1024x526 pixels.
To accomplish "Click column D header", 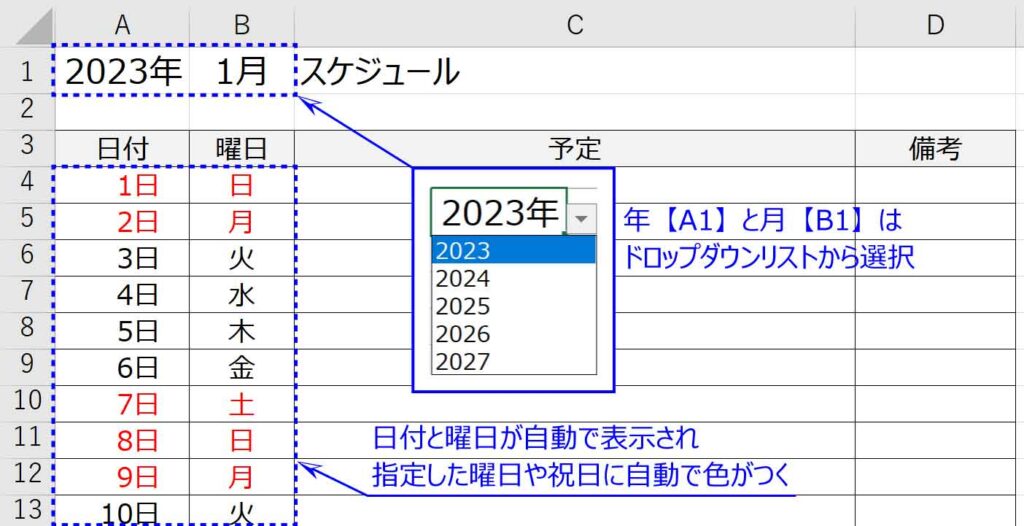I will (935, 25).
